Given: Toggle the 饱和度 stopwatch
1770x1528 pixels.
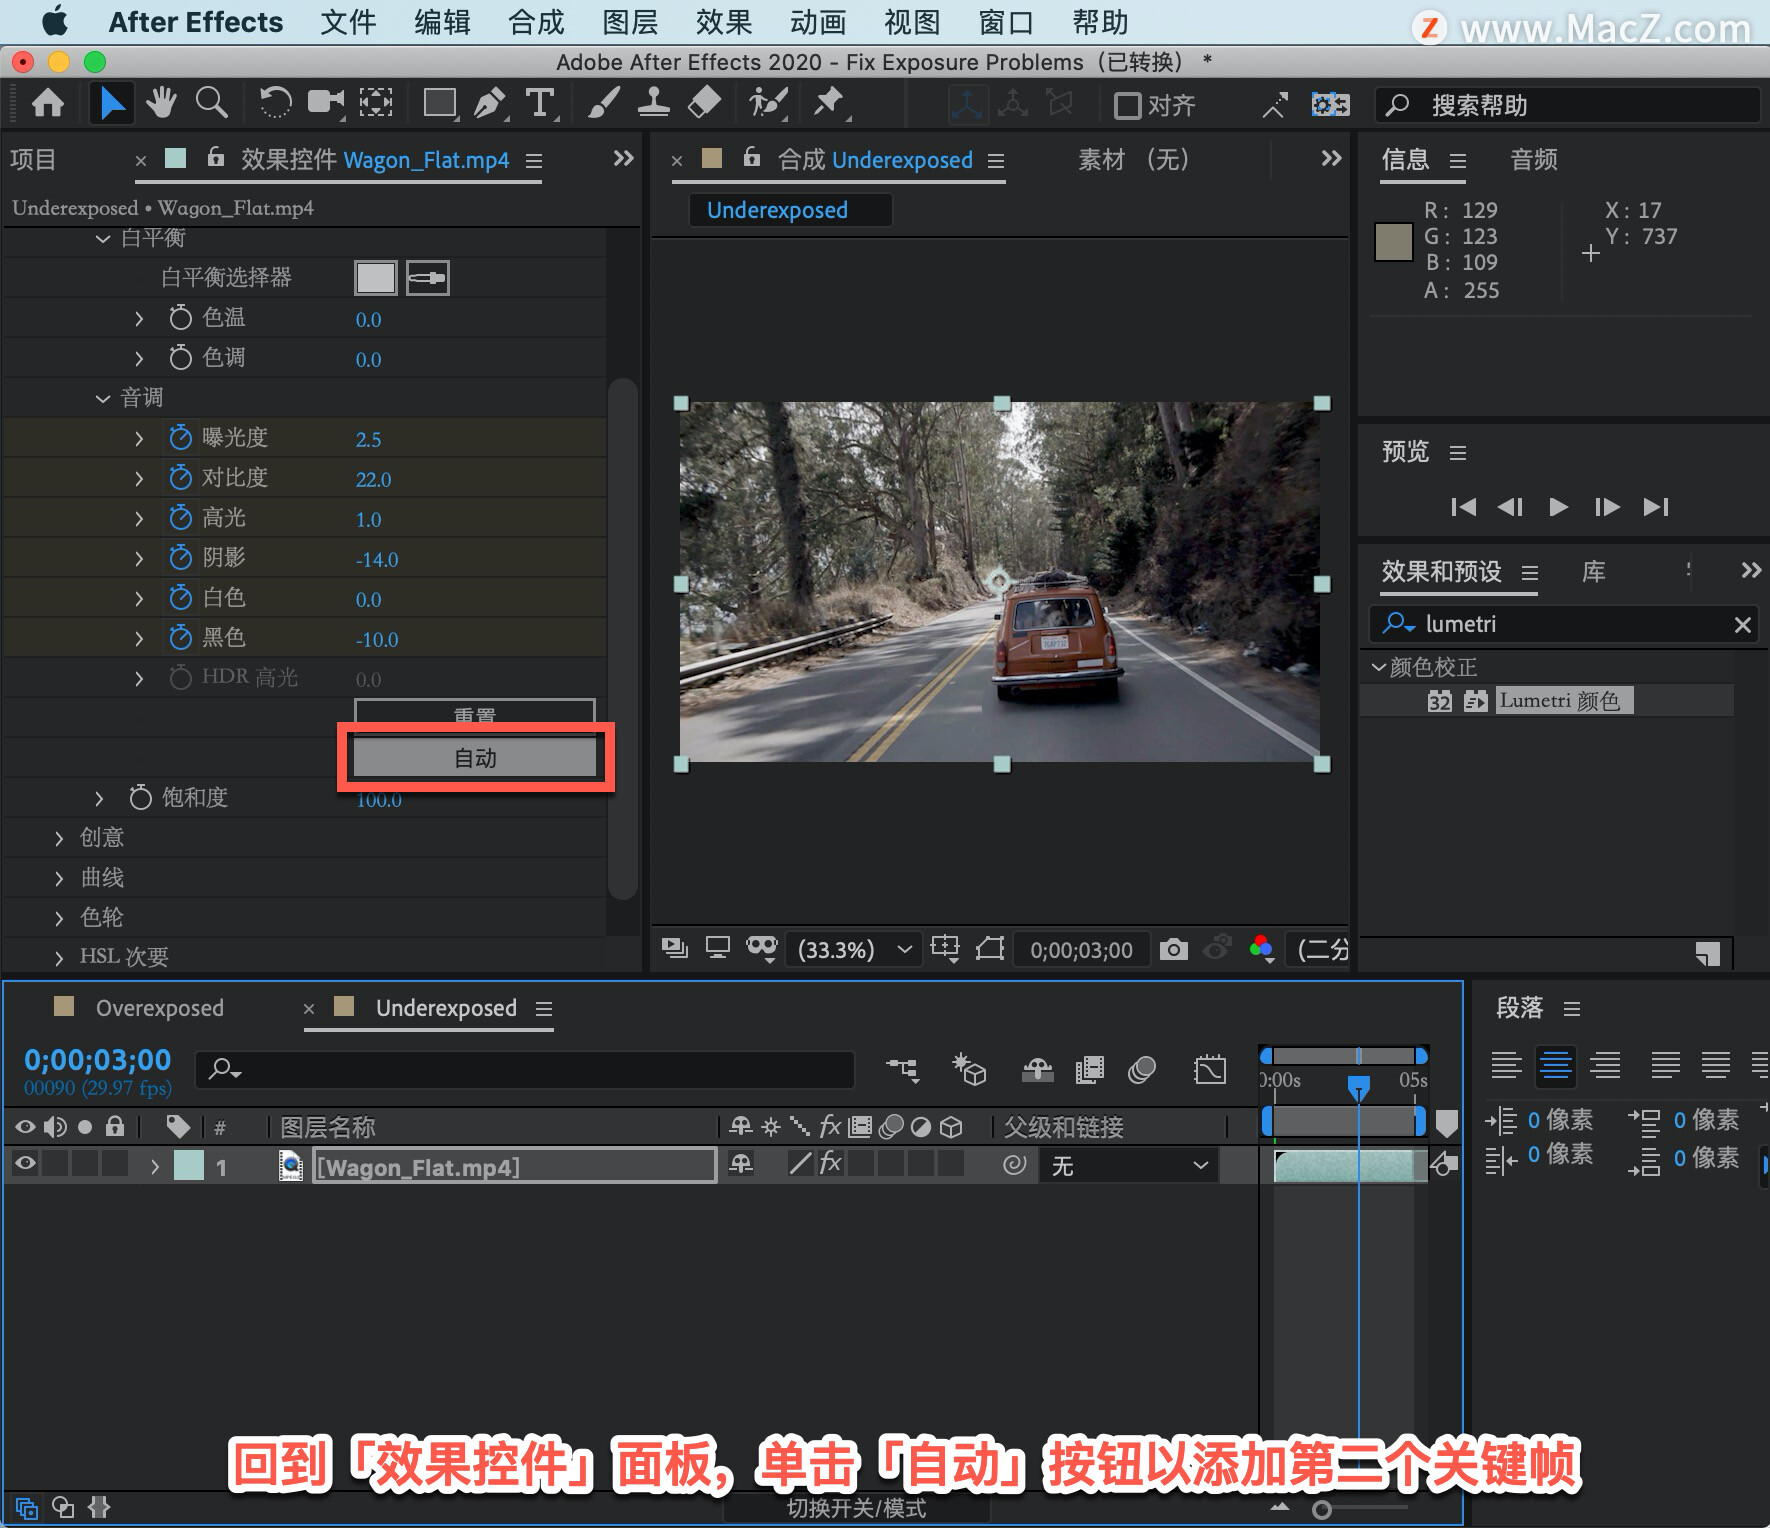Looking at the screenshot, I should (140, 798).
